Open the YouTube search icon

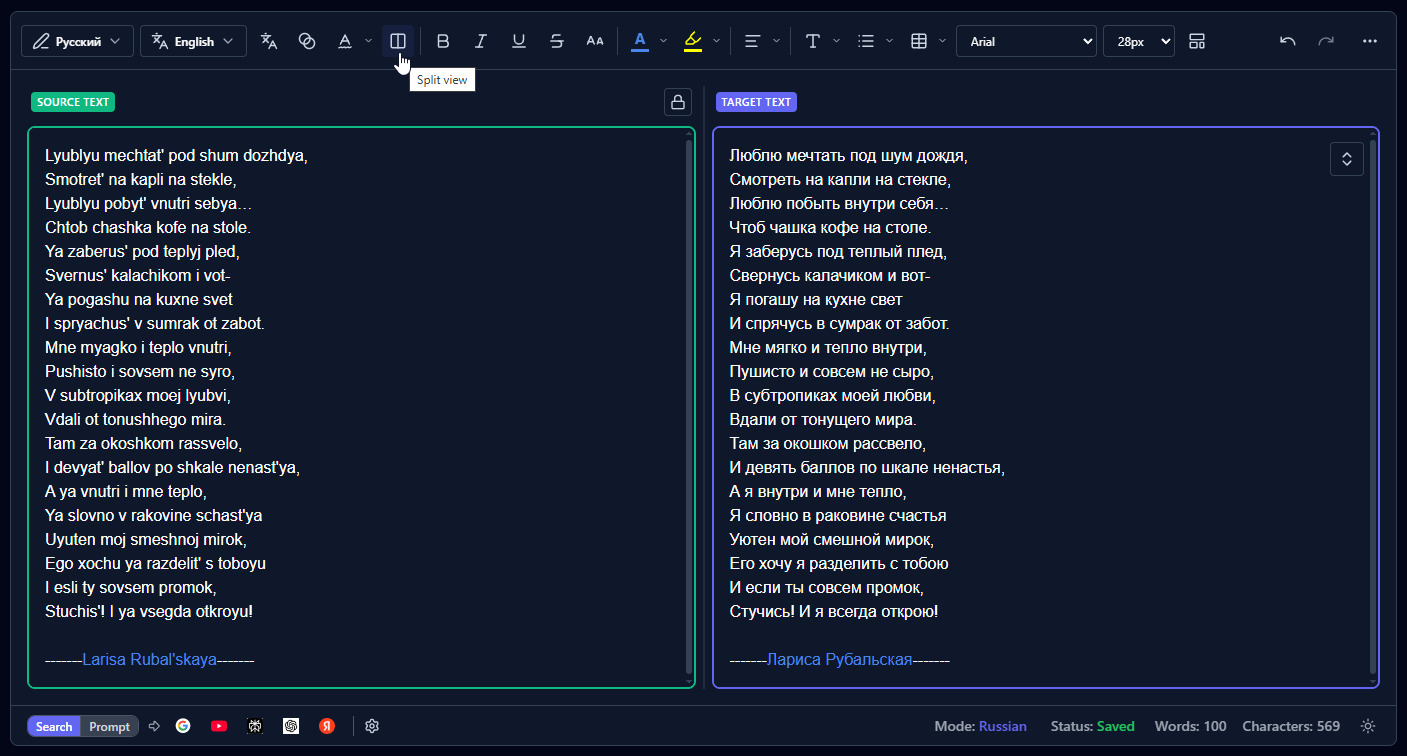[219, 726]
